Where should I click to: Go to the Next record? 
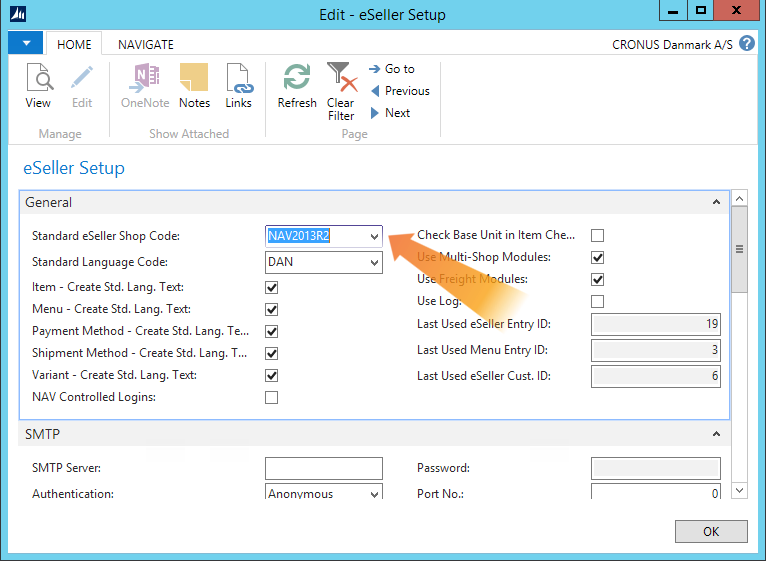point(390,113)
